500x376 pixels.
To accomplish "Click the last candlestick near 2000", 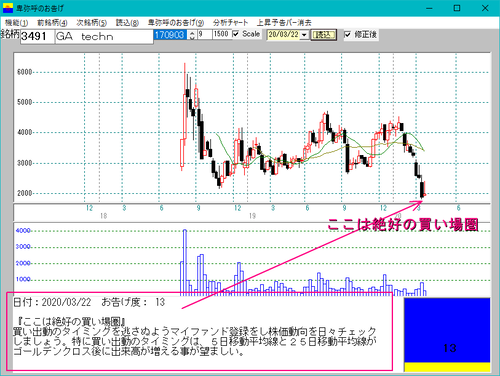I will coord(424,188).
